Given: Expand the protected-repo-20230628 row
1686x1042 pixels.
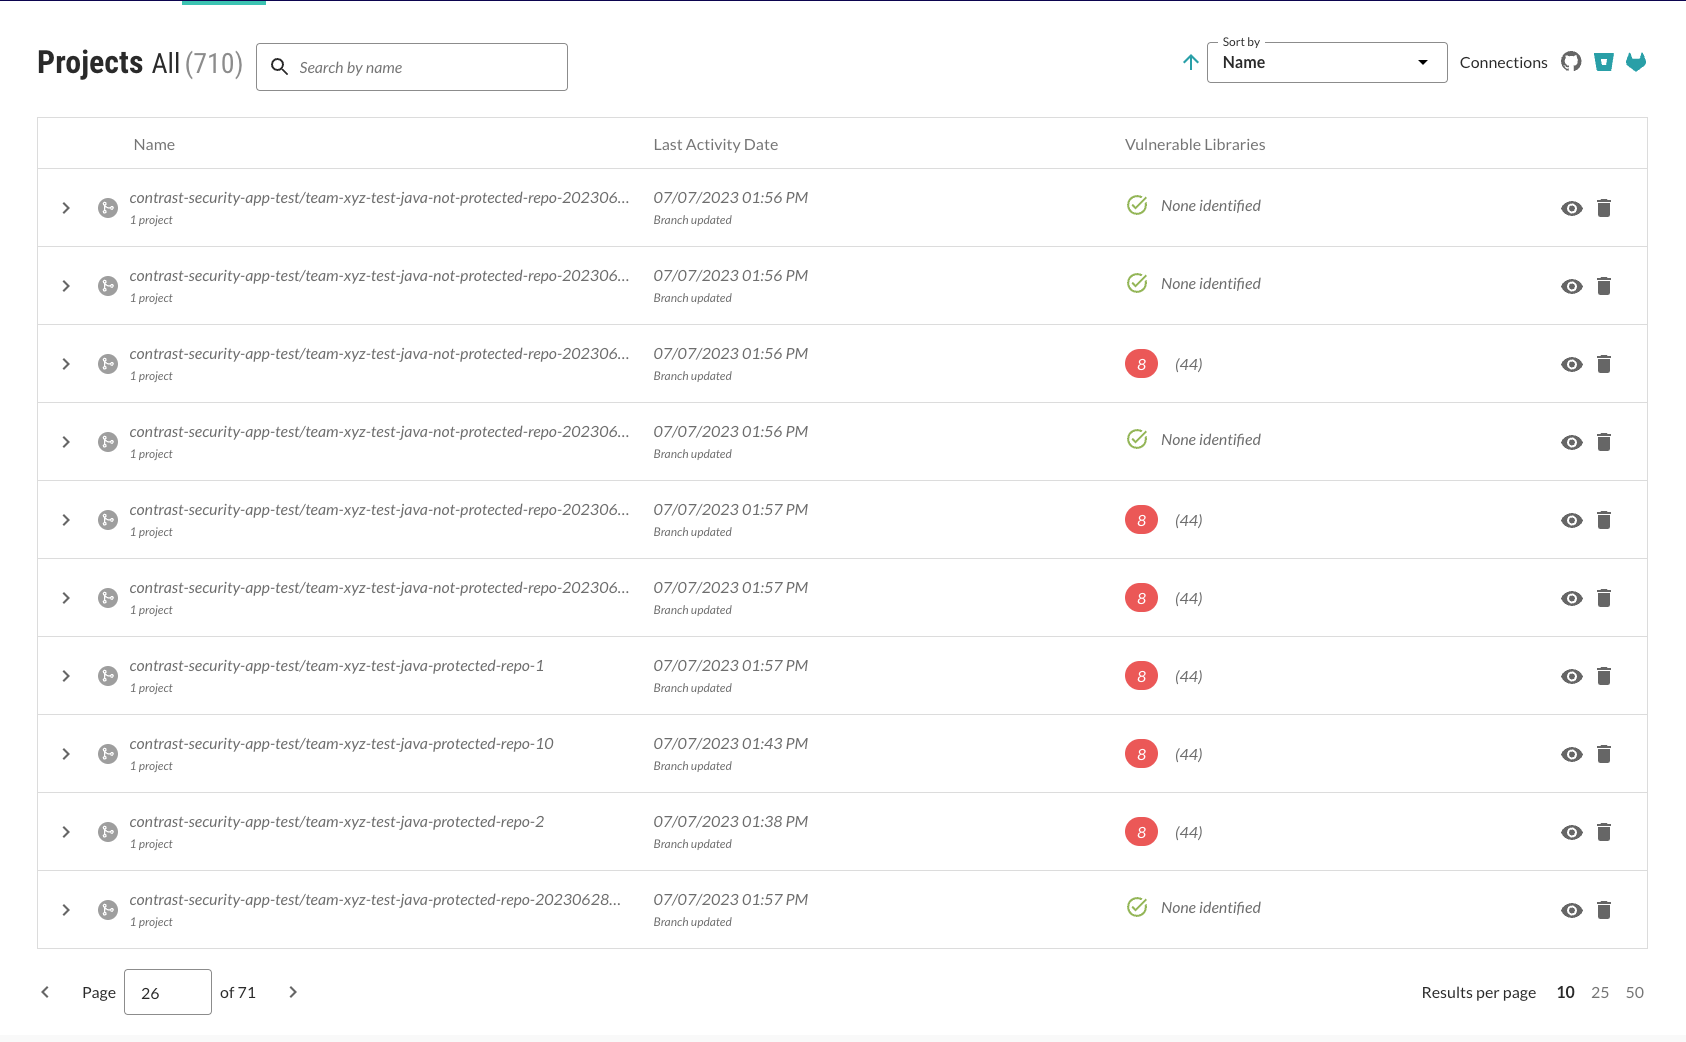Looking at the screenshot, I should [66, 910].
